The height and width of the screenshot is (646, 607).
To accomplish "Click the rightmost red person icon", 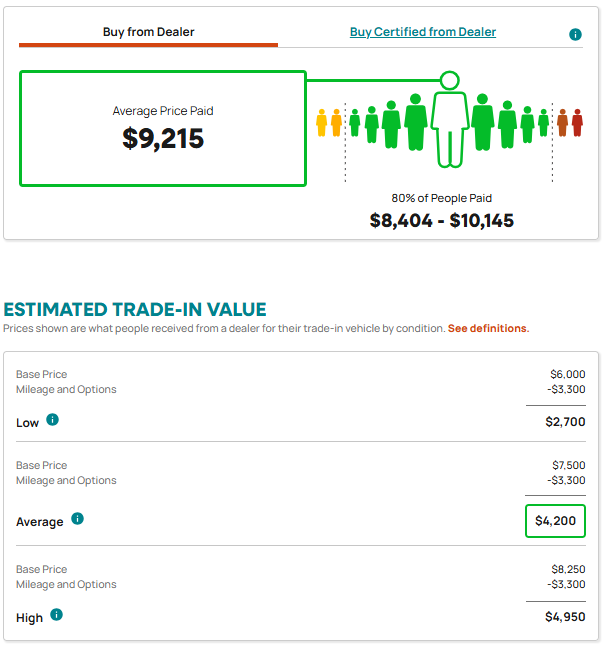I will [x=577, y=122].
